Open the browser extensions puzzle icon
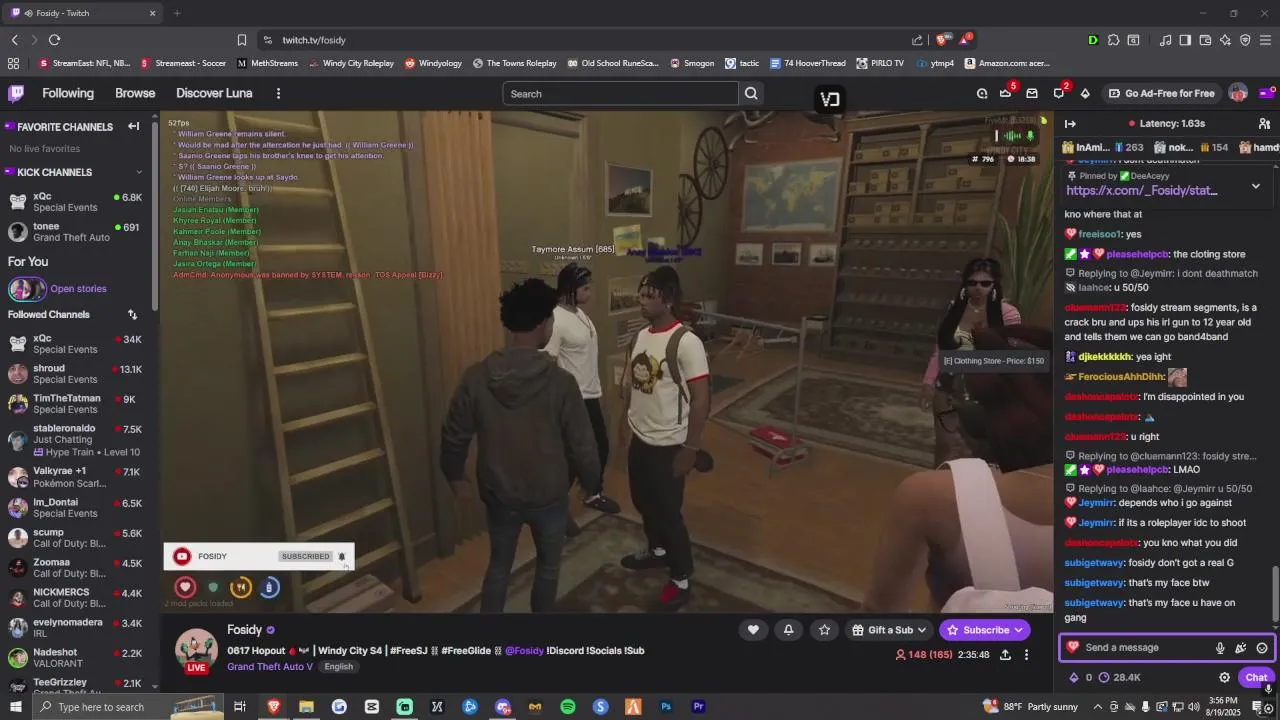This screenshot has width=1280, height=720. click(x=1113, y=40)
